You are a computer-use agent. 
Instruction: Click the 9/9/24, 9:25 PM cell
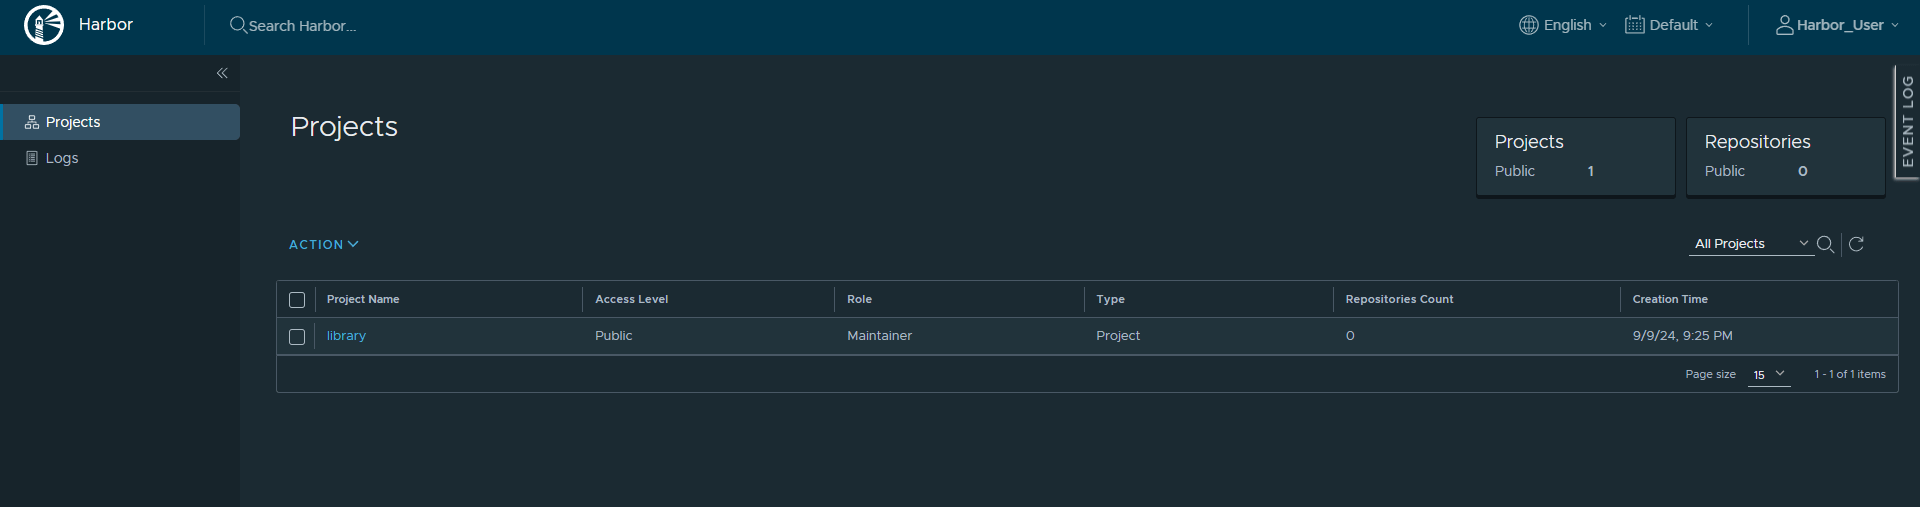(1682, 336)
